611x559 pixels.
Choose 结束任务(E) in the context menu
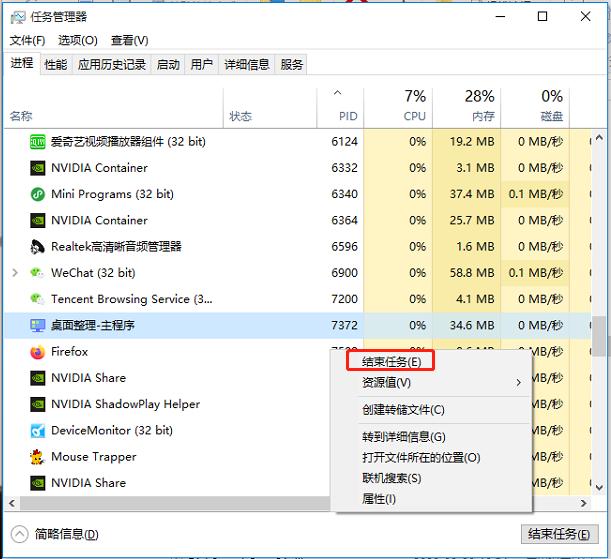pyautogui.click(x=391, y=362)
